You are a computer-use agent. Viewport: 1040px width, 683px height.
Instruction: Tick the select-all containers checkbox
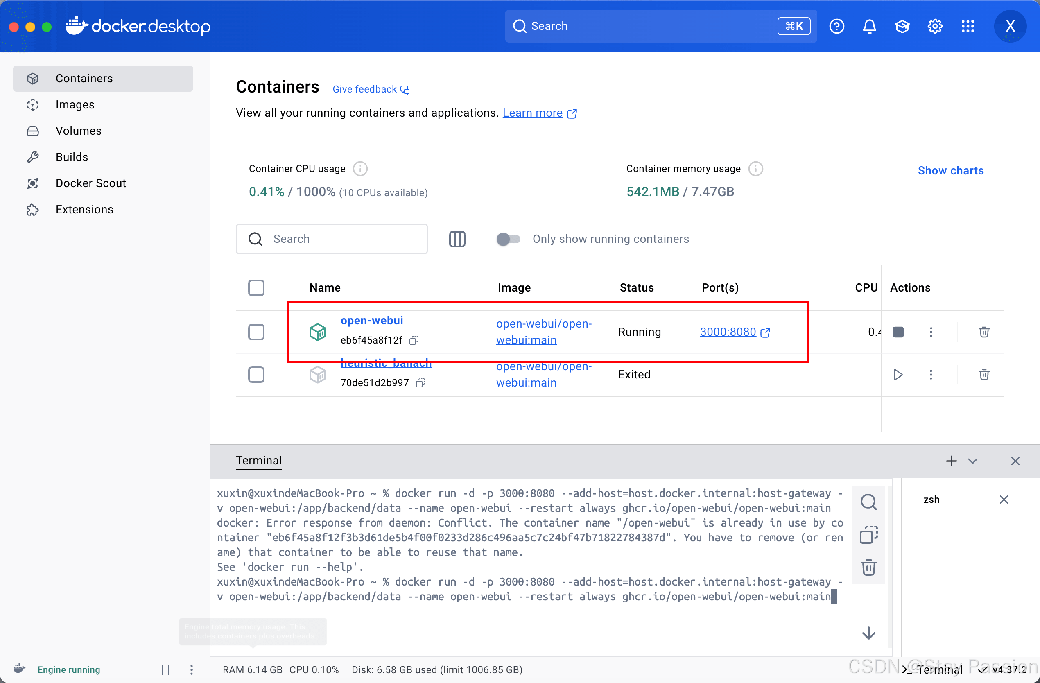(256, 288)
